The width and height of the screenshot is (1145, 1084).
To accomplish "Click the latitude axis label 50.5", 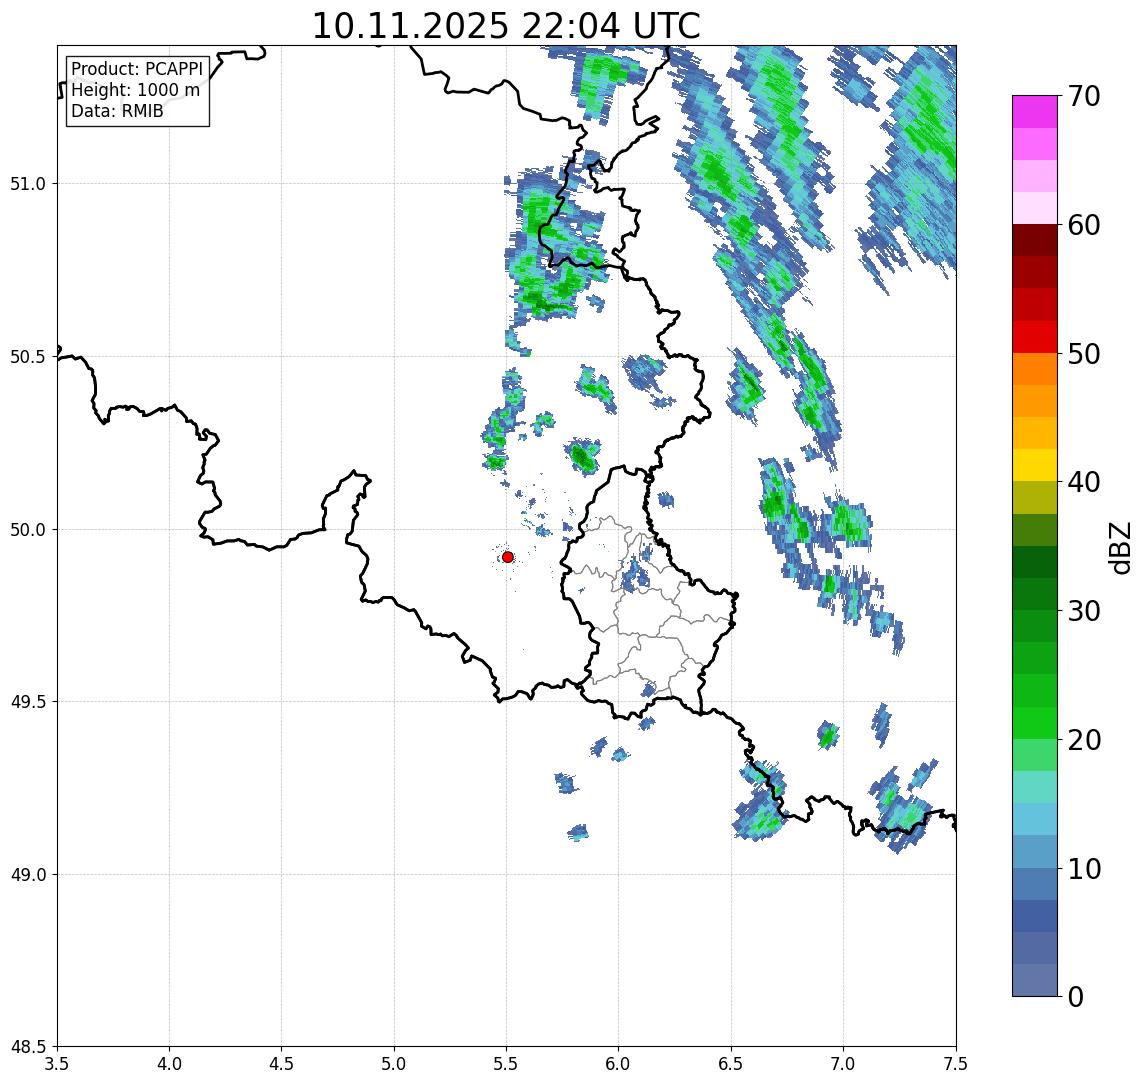I will point(28,357).
